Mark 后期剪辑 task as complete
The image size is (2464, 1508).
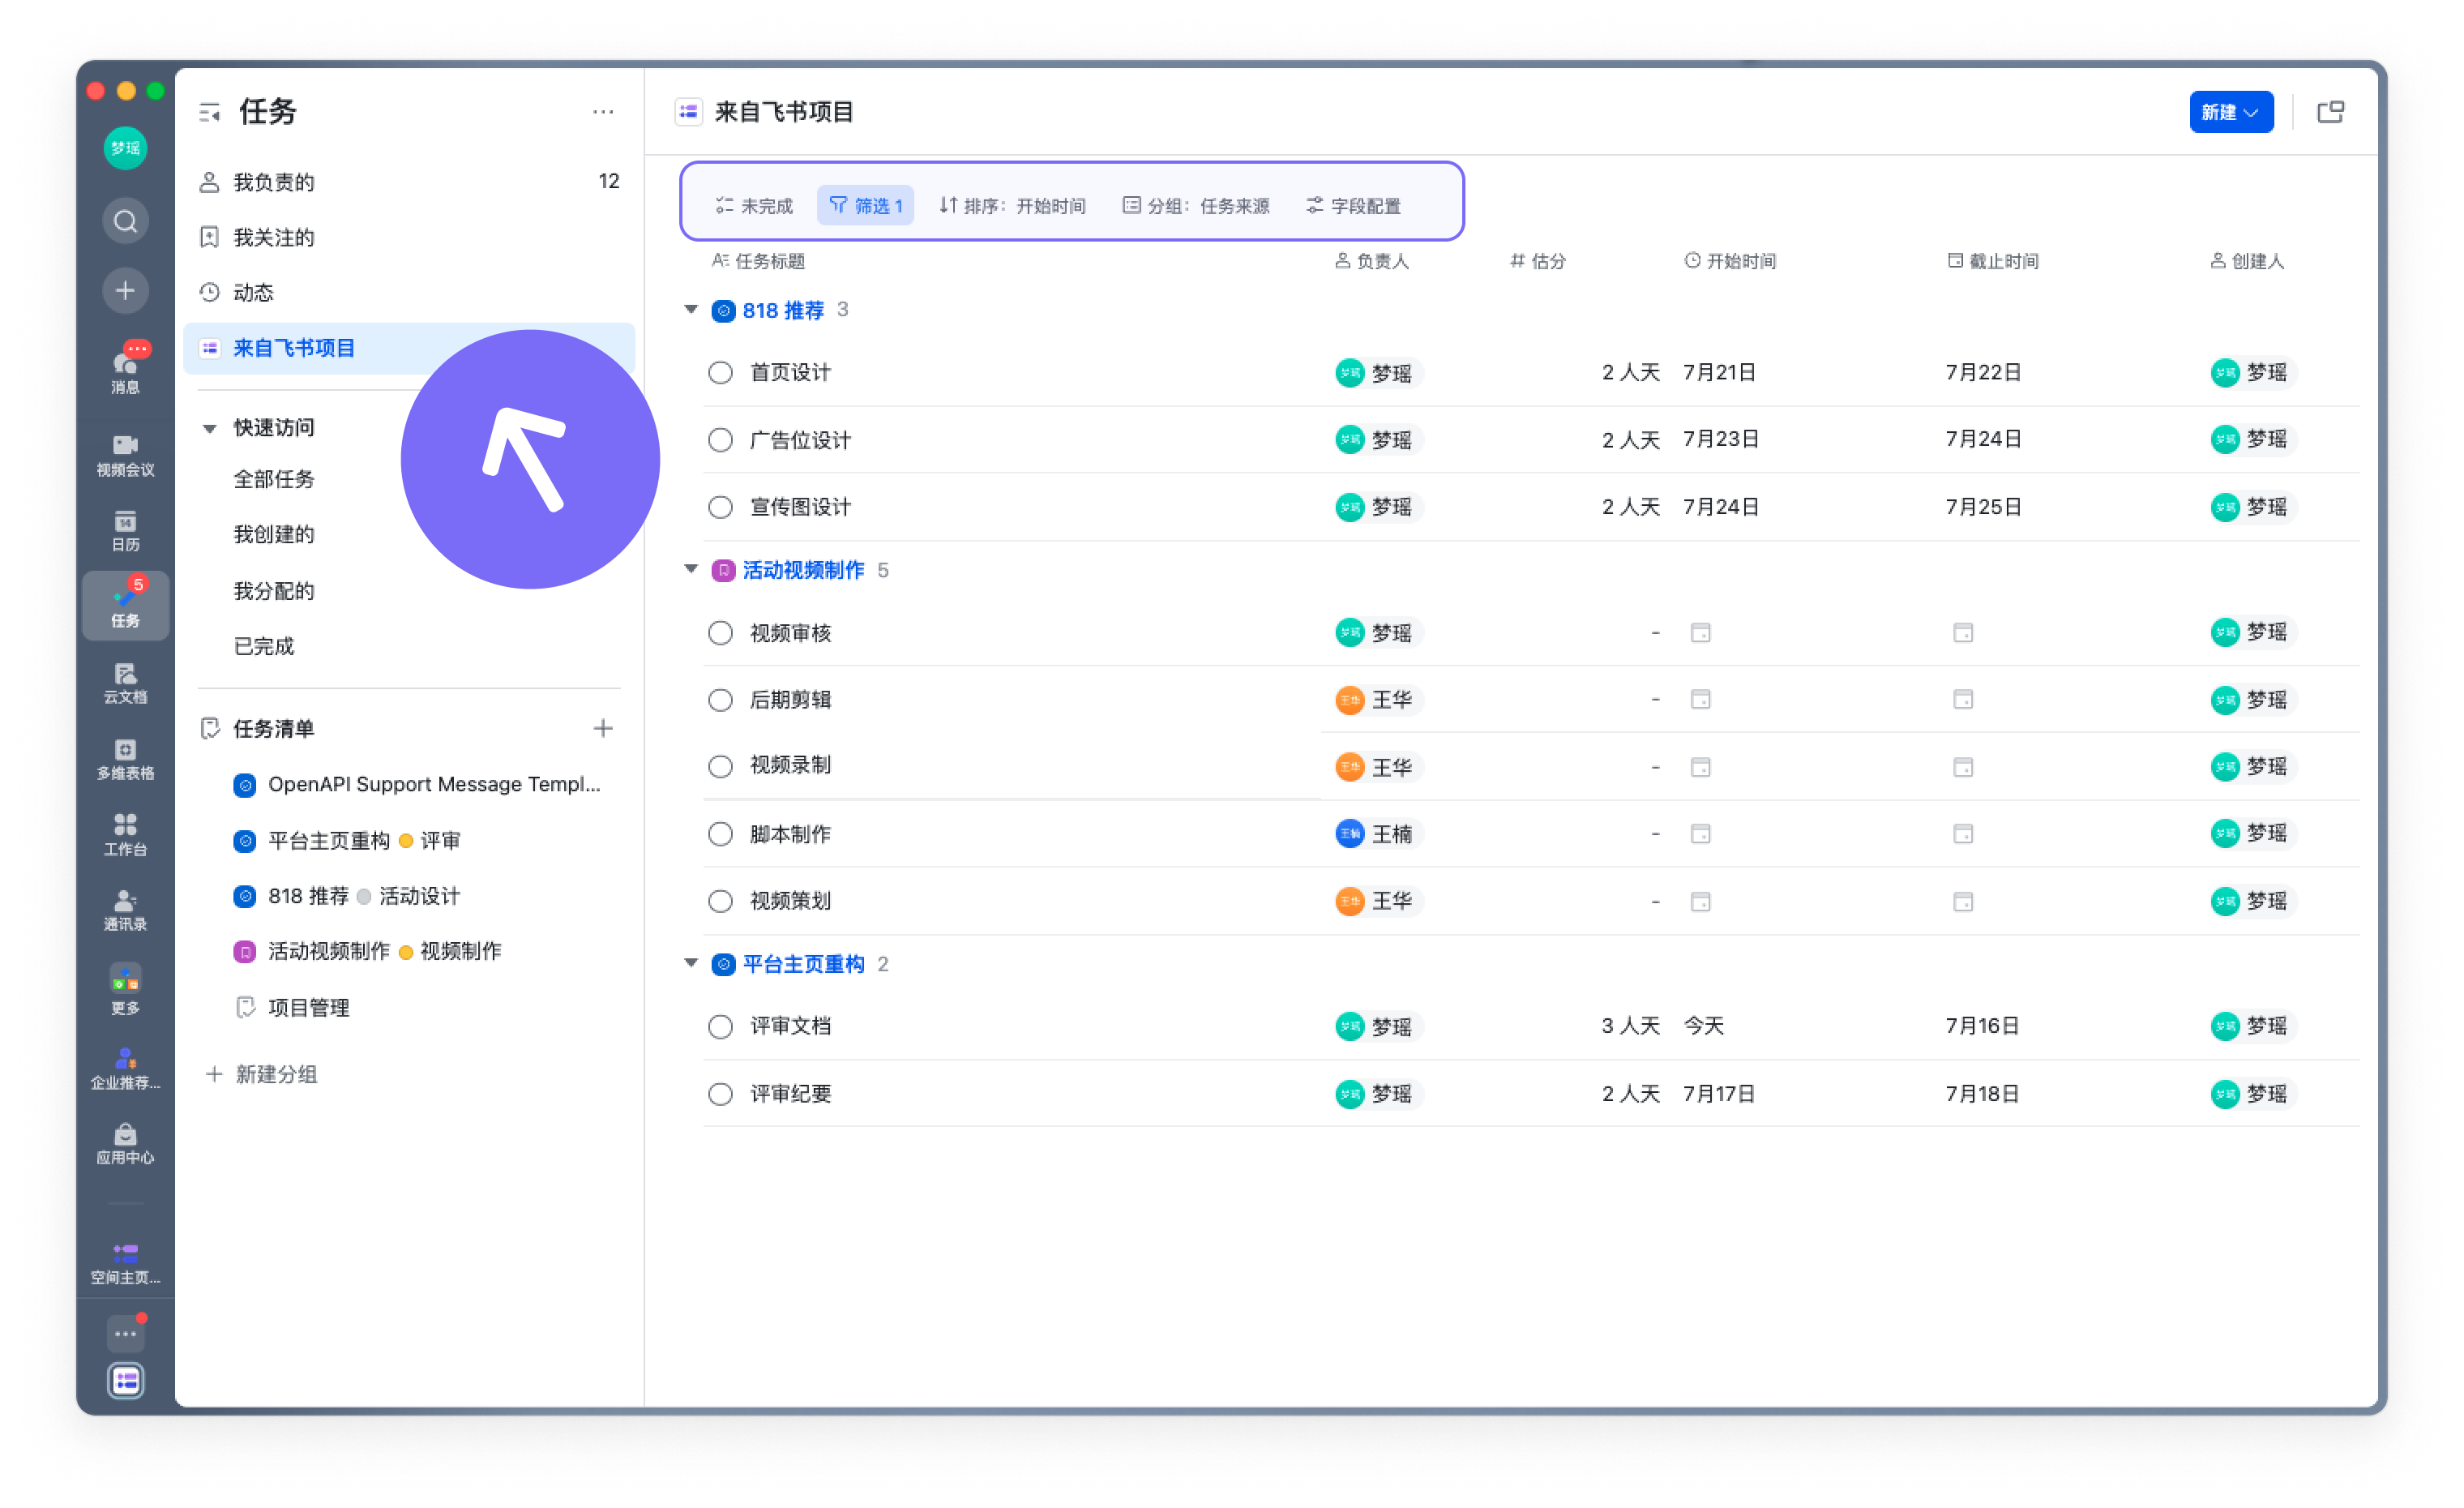pyautogui.click(x=720, y=699)
